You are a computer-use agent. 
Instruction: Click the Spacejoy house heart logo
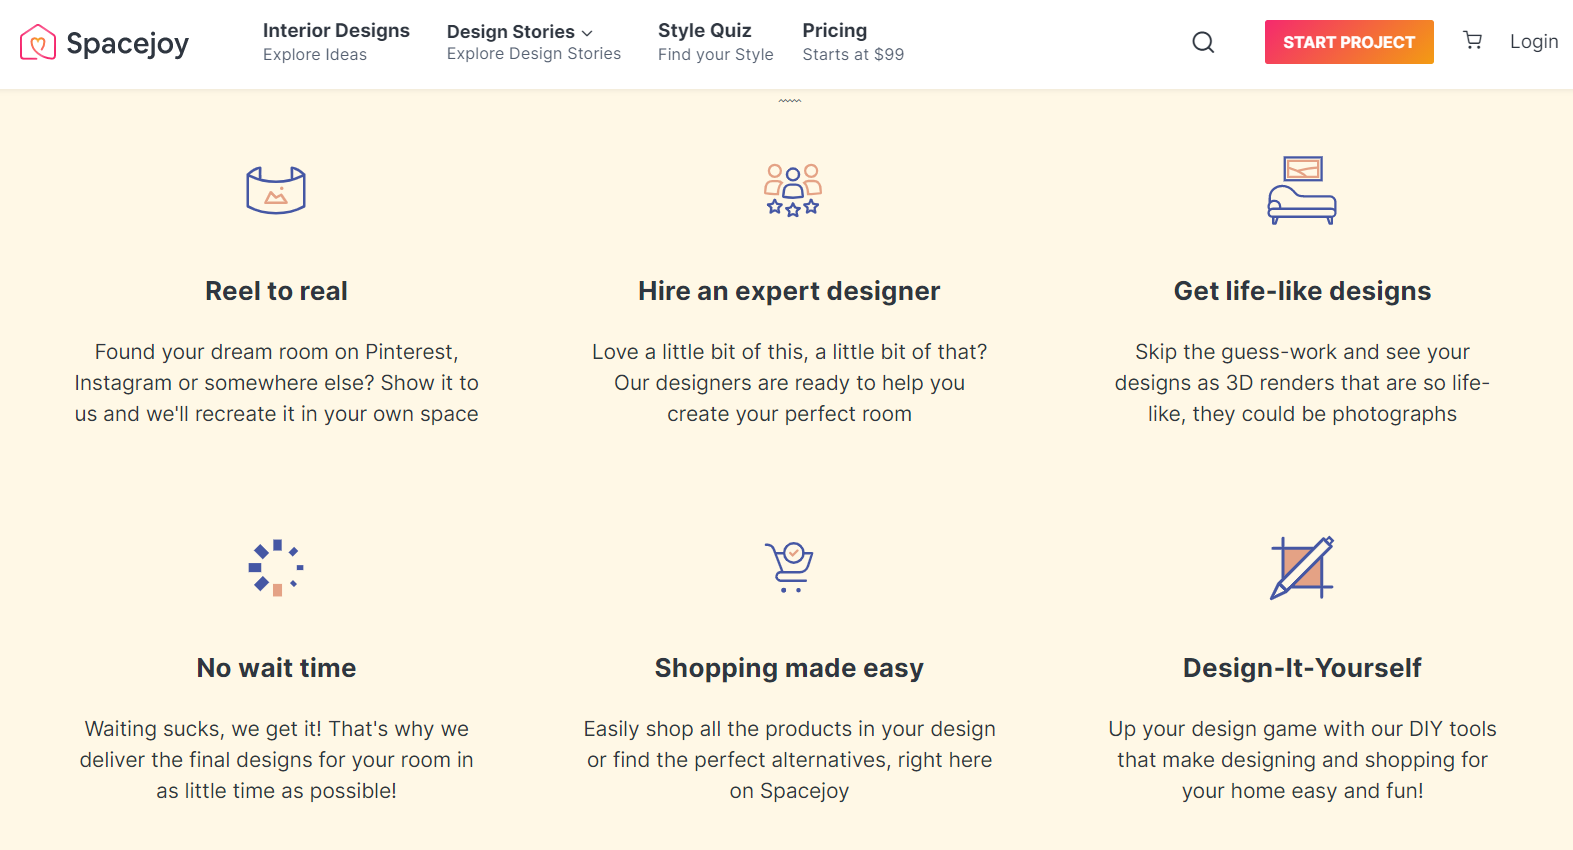(38, 42)
